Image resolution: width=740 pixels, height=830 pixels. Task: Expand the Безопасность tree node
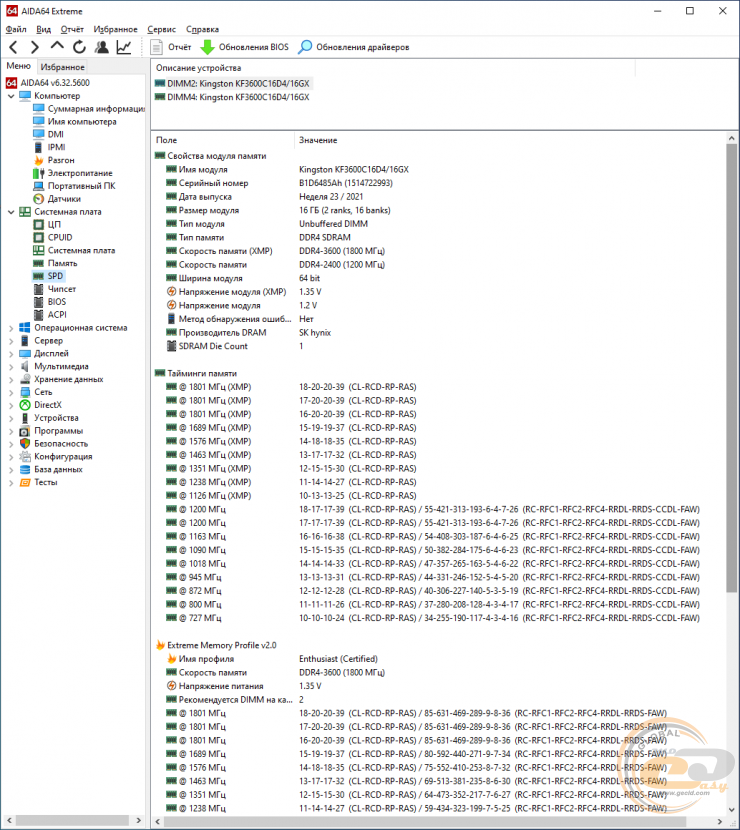tap(11, 444)
